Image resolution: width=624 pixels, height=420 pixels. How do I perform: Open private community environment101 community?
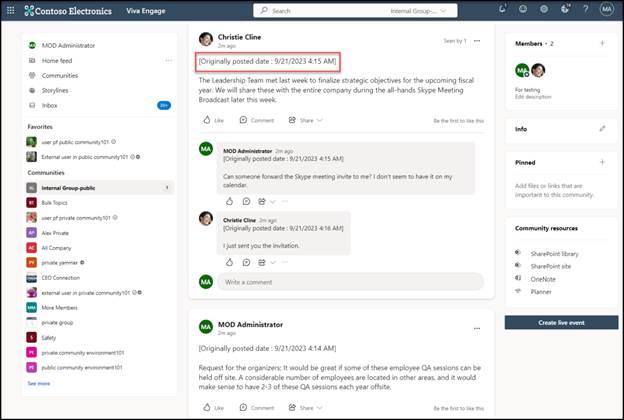point(83,353)
